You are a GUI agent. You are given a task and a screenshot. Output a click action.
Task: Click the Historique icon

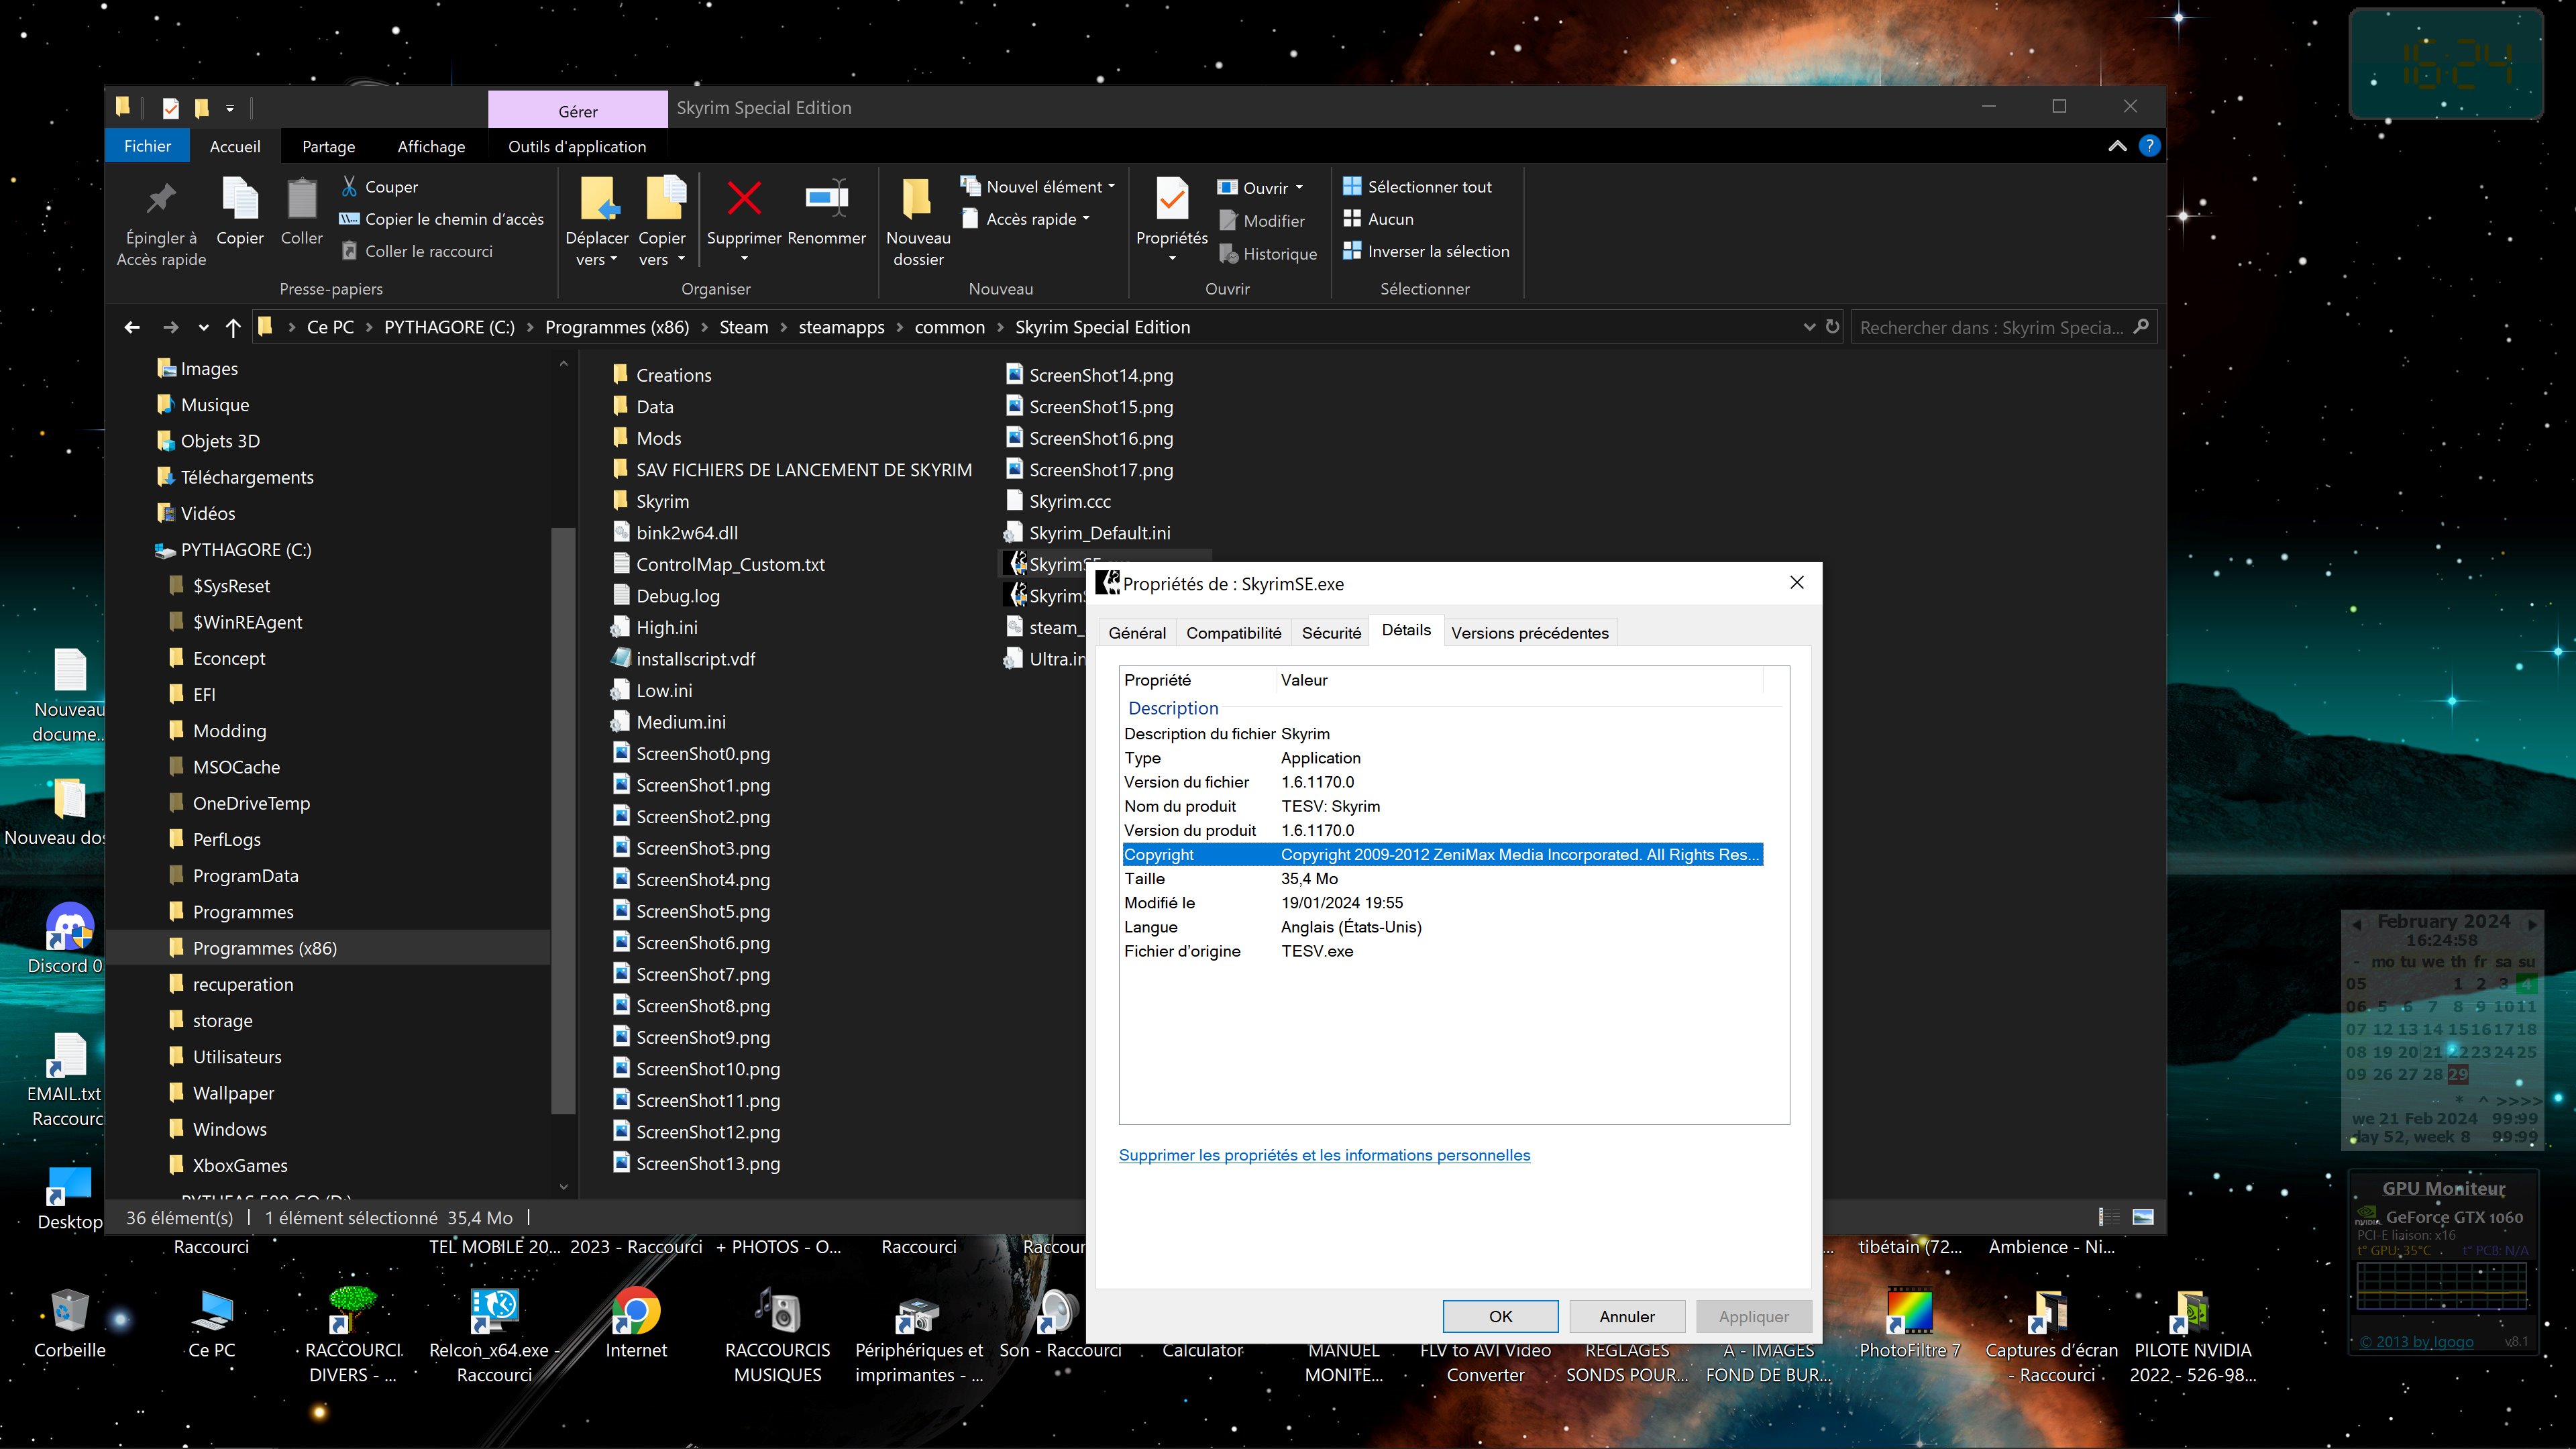point(1229,254)
